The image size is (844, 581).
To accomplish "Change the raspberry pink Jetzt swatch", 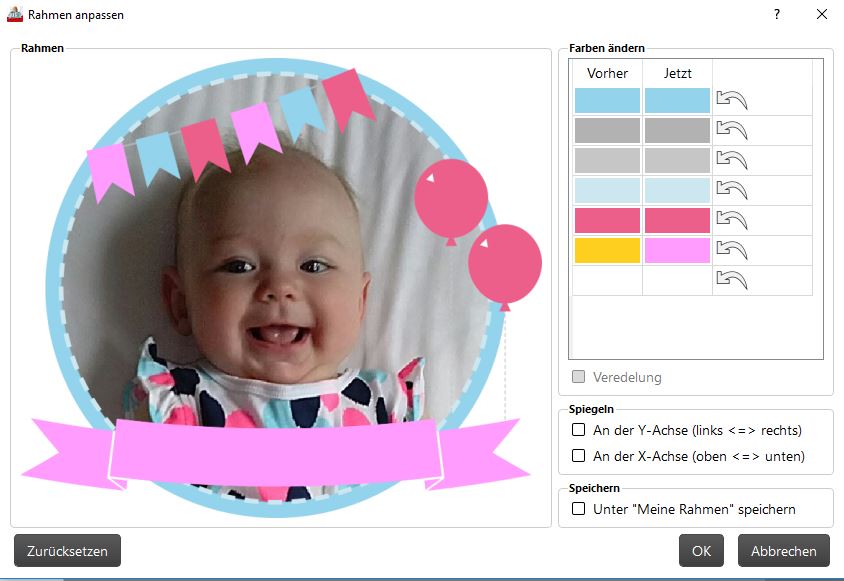I will tap(677, 220).
